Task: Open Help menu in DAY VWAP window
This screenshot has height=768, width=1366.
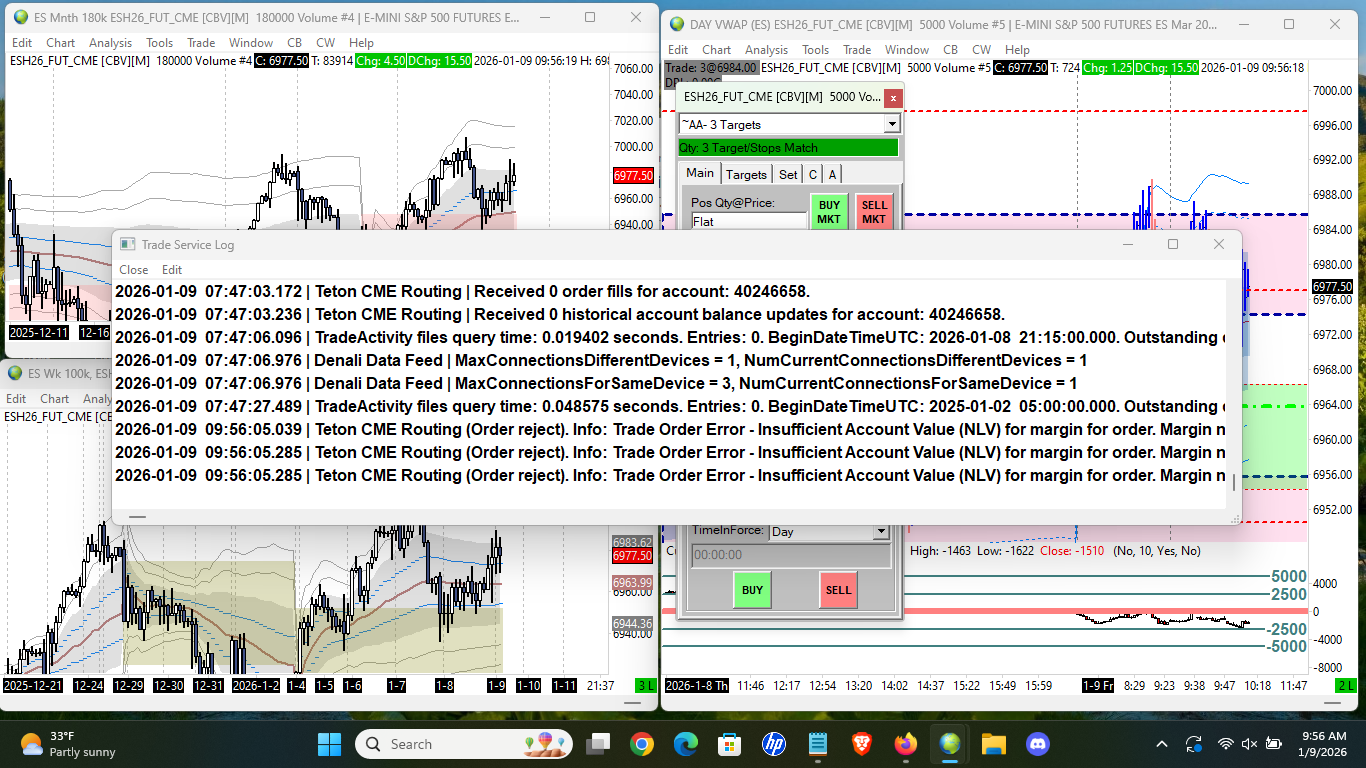Action: [1017, 50]
